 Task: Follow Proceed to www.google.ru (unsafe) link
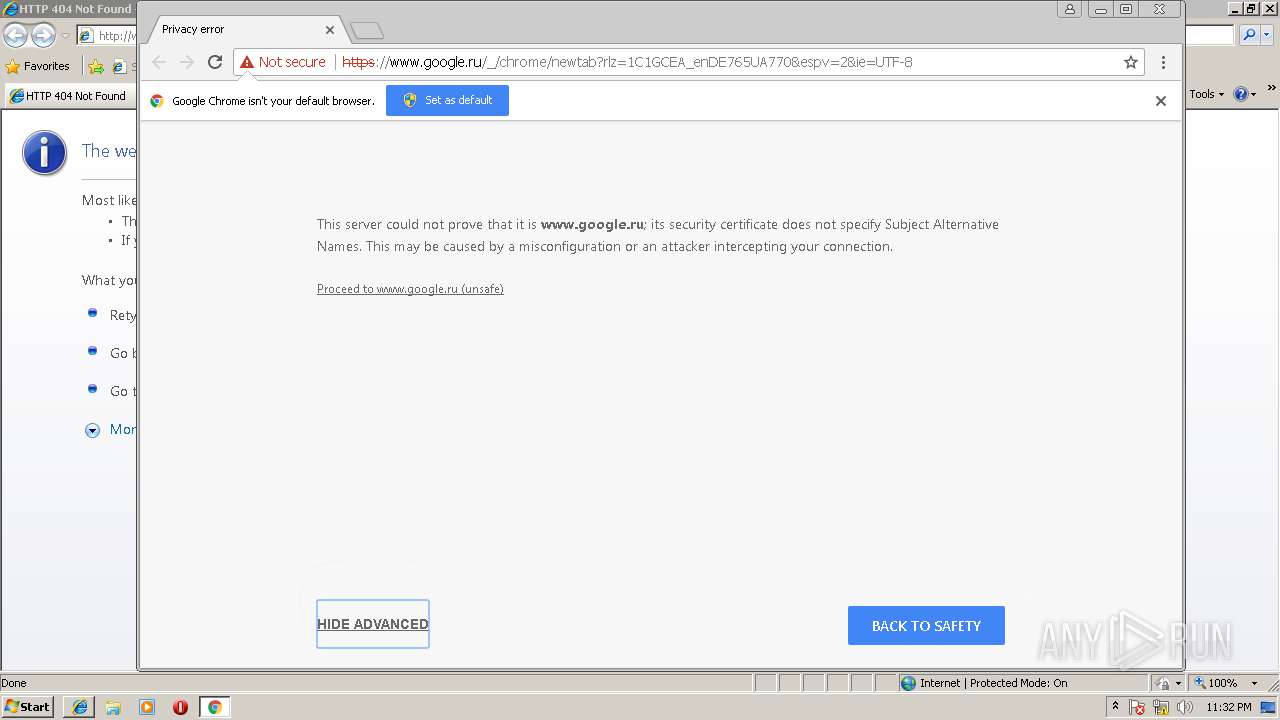pos(410,289)
